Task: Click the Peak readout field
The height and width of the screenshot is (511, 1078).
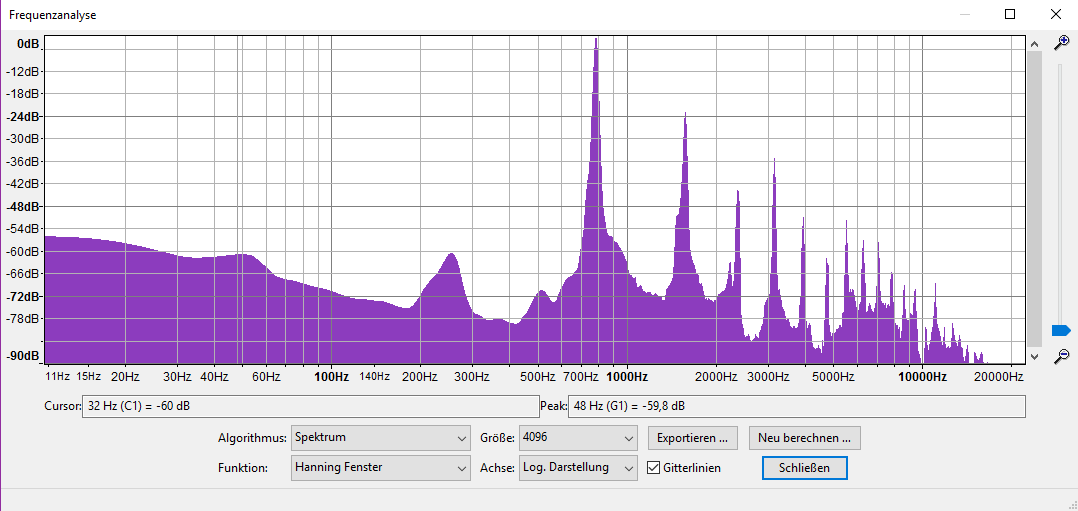Action: click(x=797, y=406)
